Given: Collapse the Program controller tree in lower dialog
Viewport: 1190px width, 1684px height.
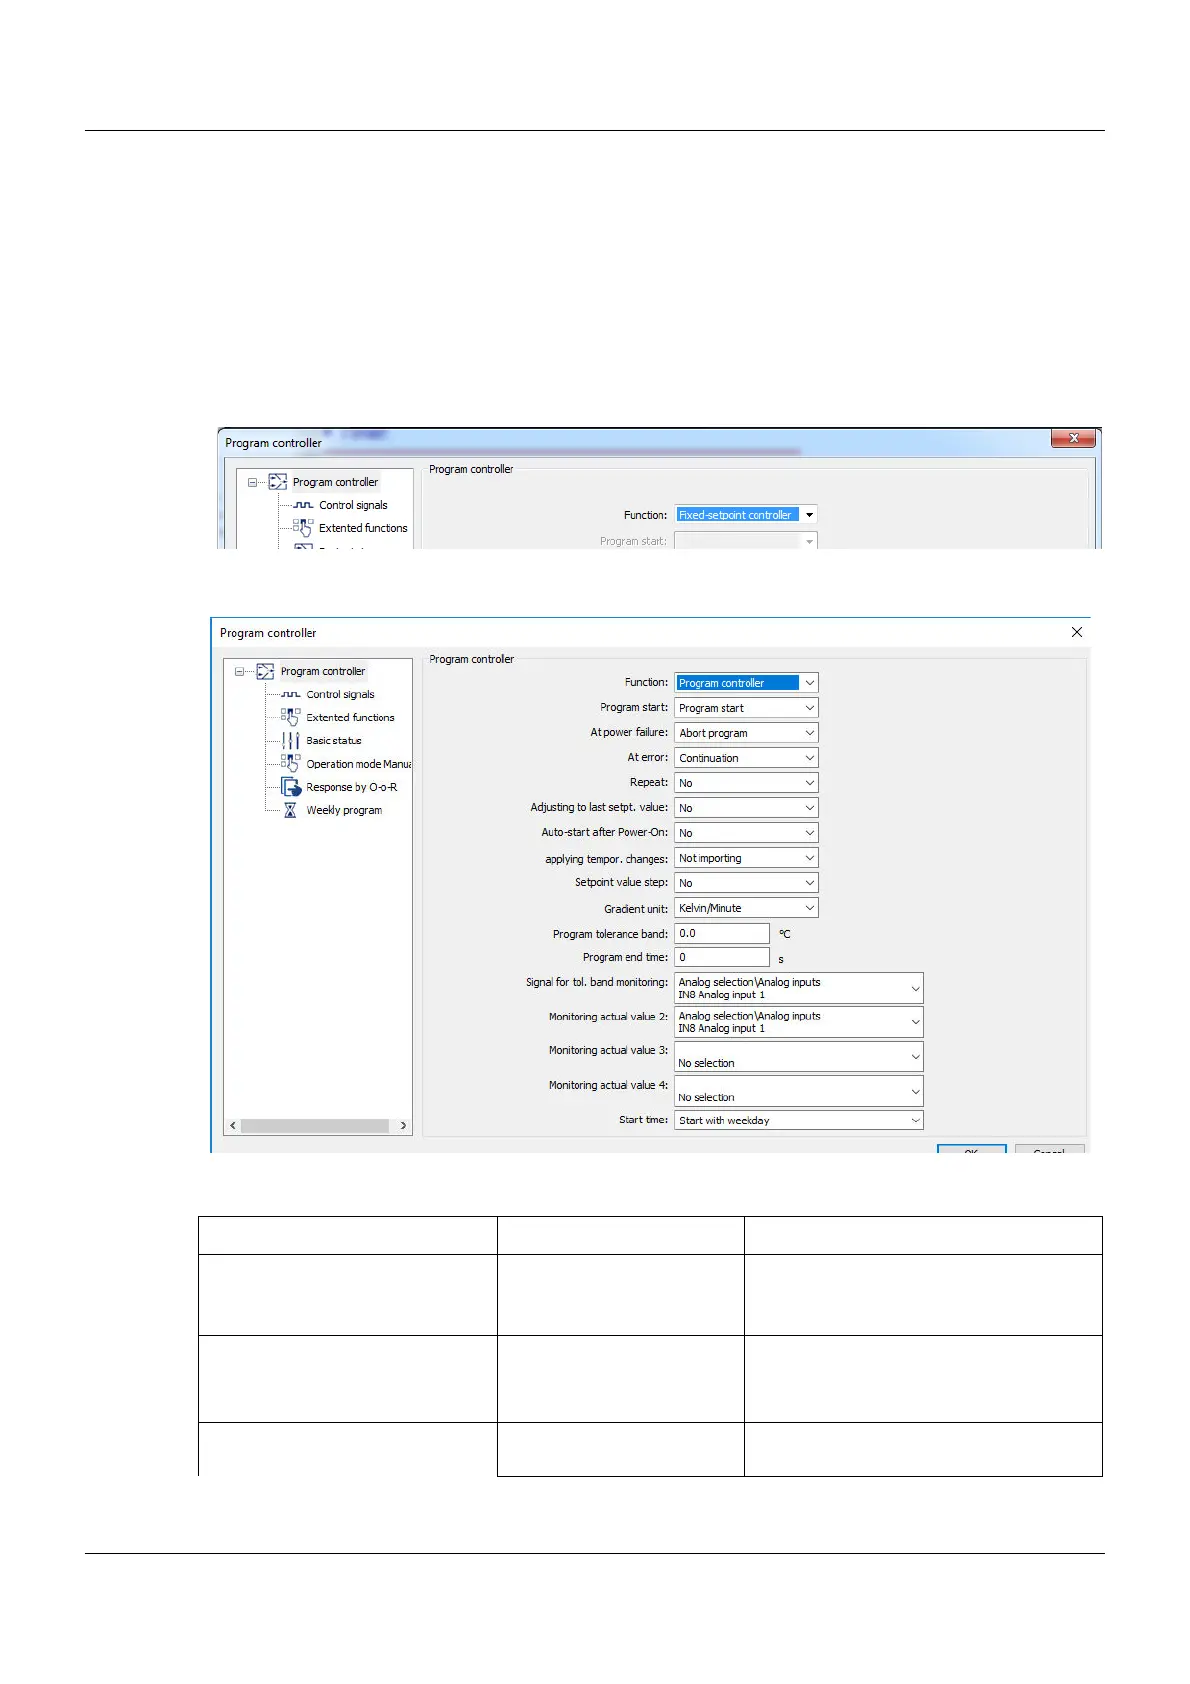Looking at the screenshot, I should pyautogui.click(x=239, y=672).
